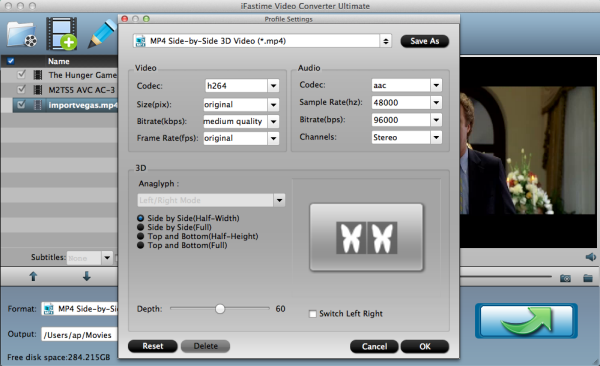Image resolution: width=600 pixels, height=366 pixels.
Task: Toggle the volume speaker icon
Action: point(590,257)
